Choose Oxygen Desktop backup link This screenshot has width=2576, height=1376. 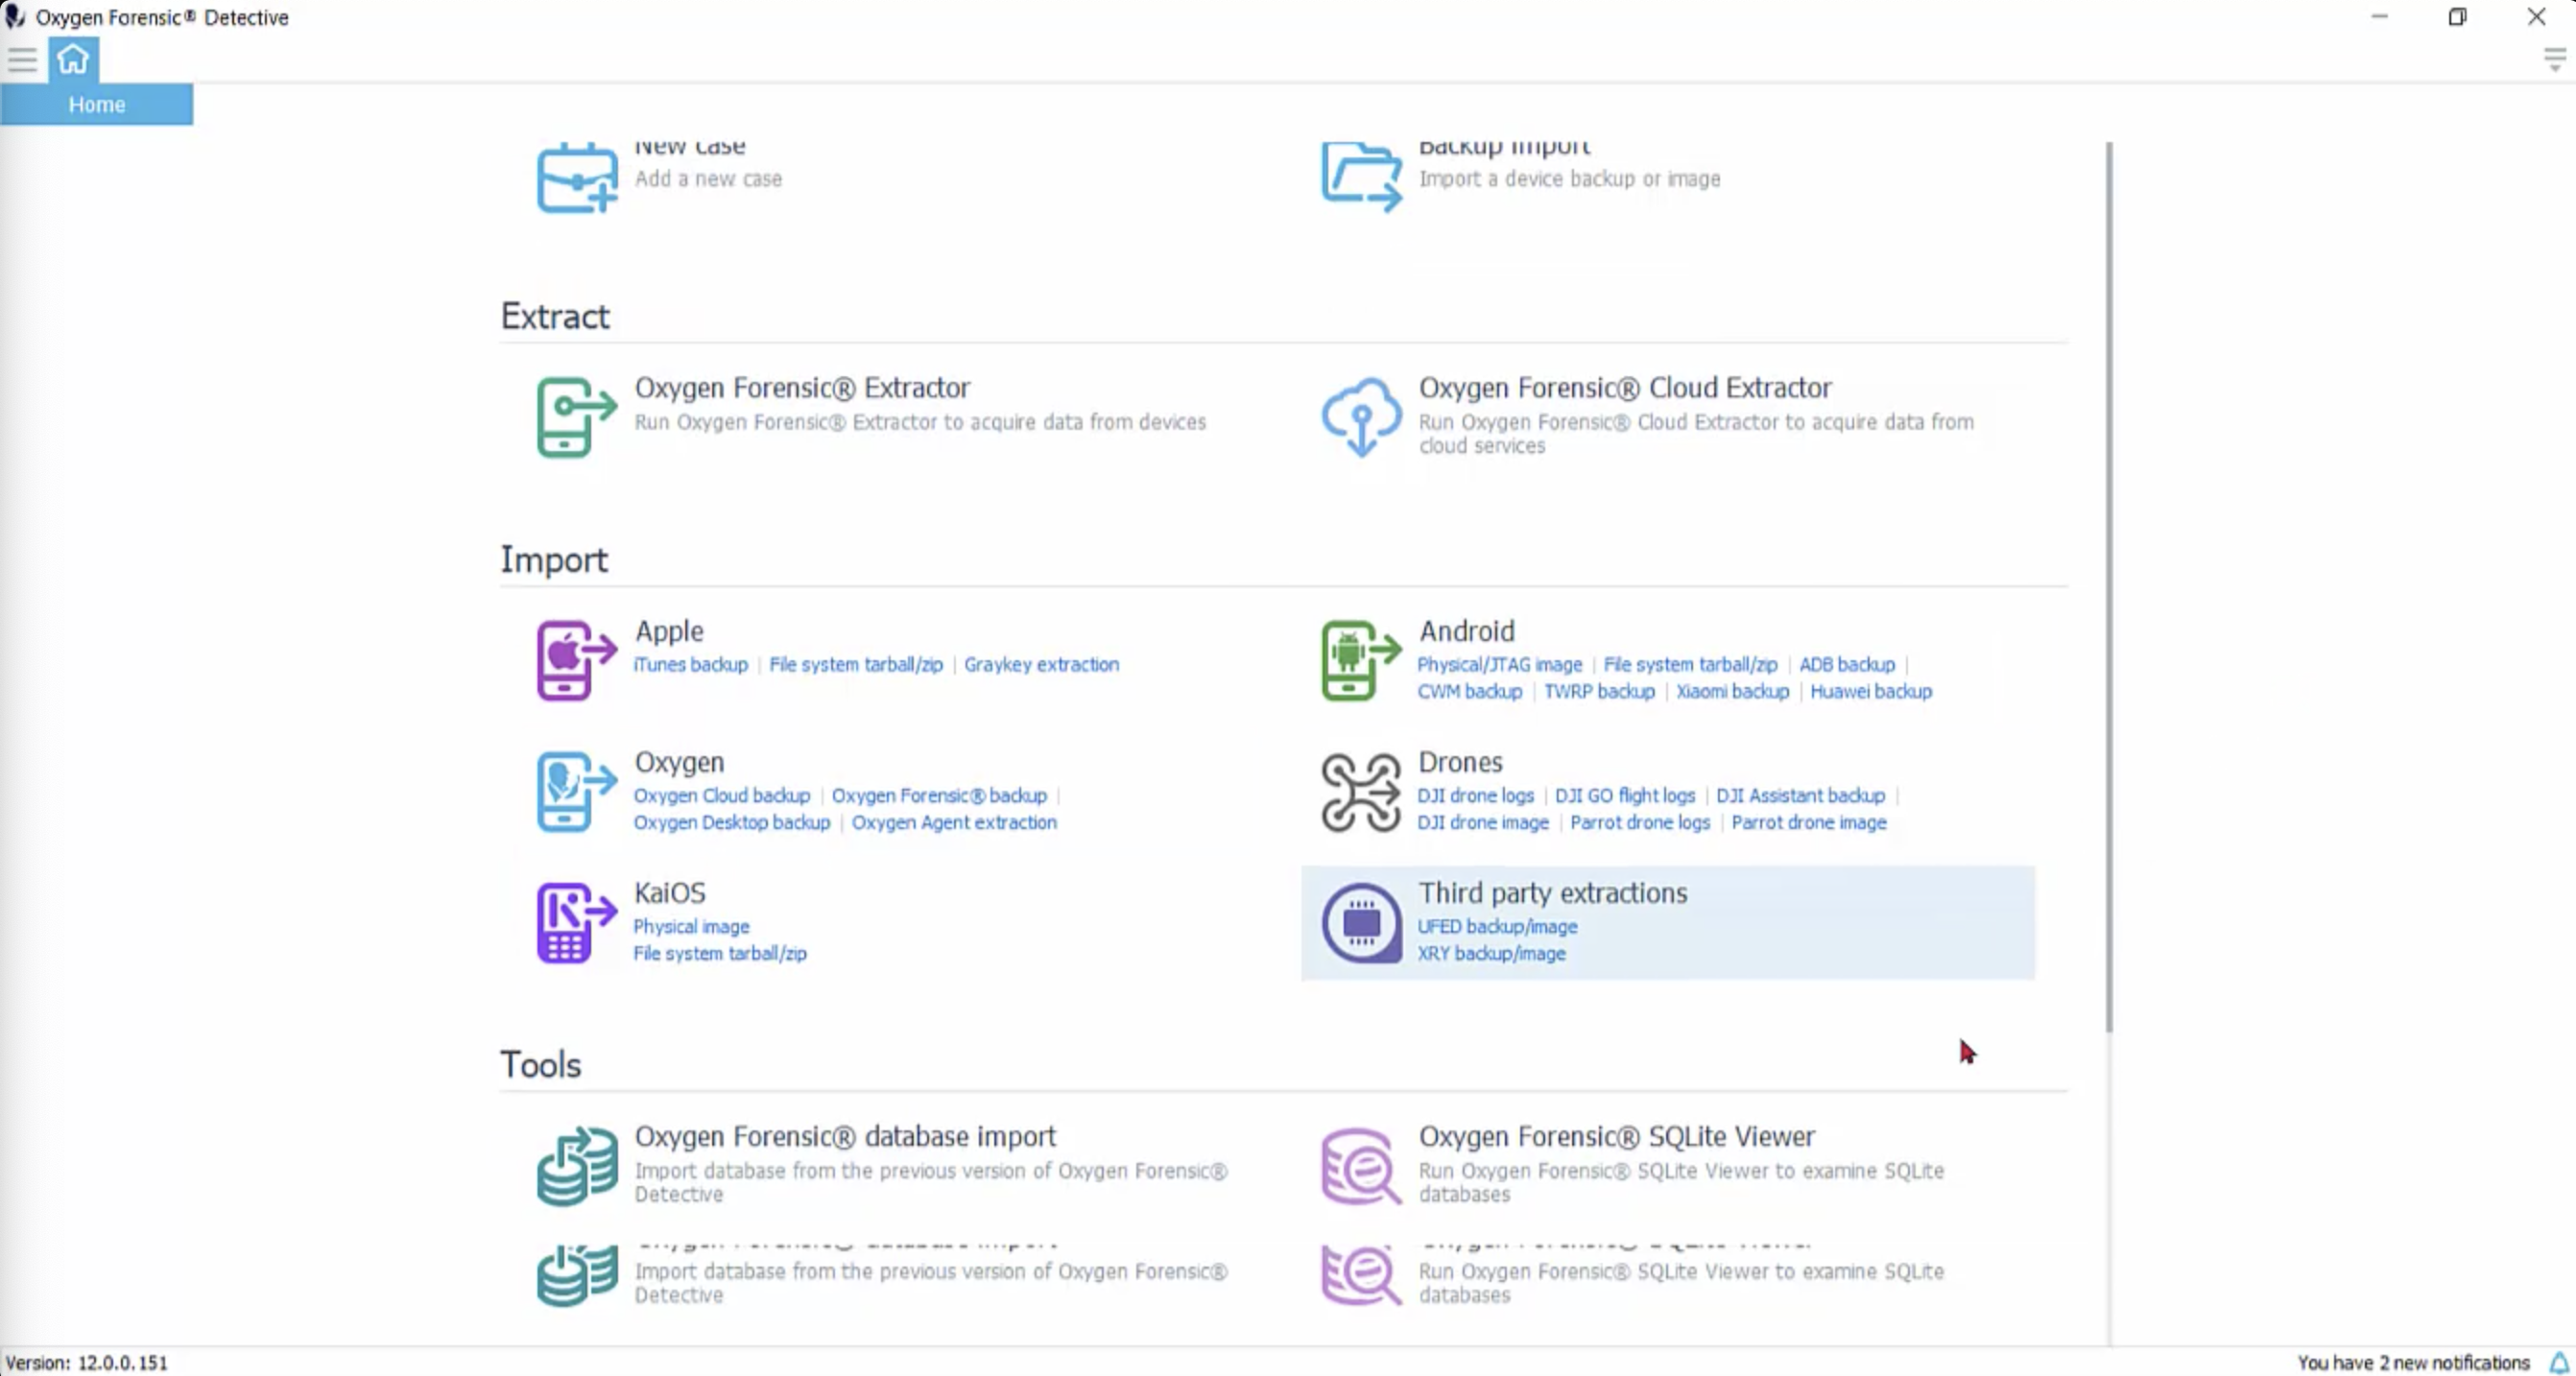[731, 822]
